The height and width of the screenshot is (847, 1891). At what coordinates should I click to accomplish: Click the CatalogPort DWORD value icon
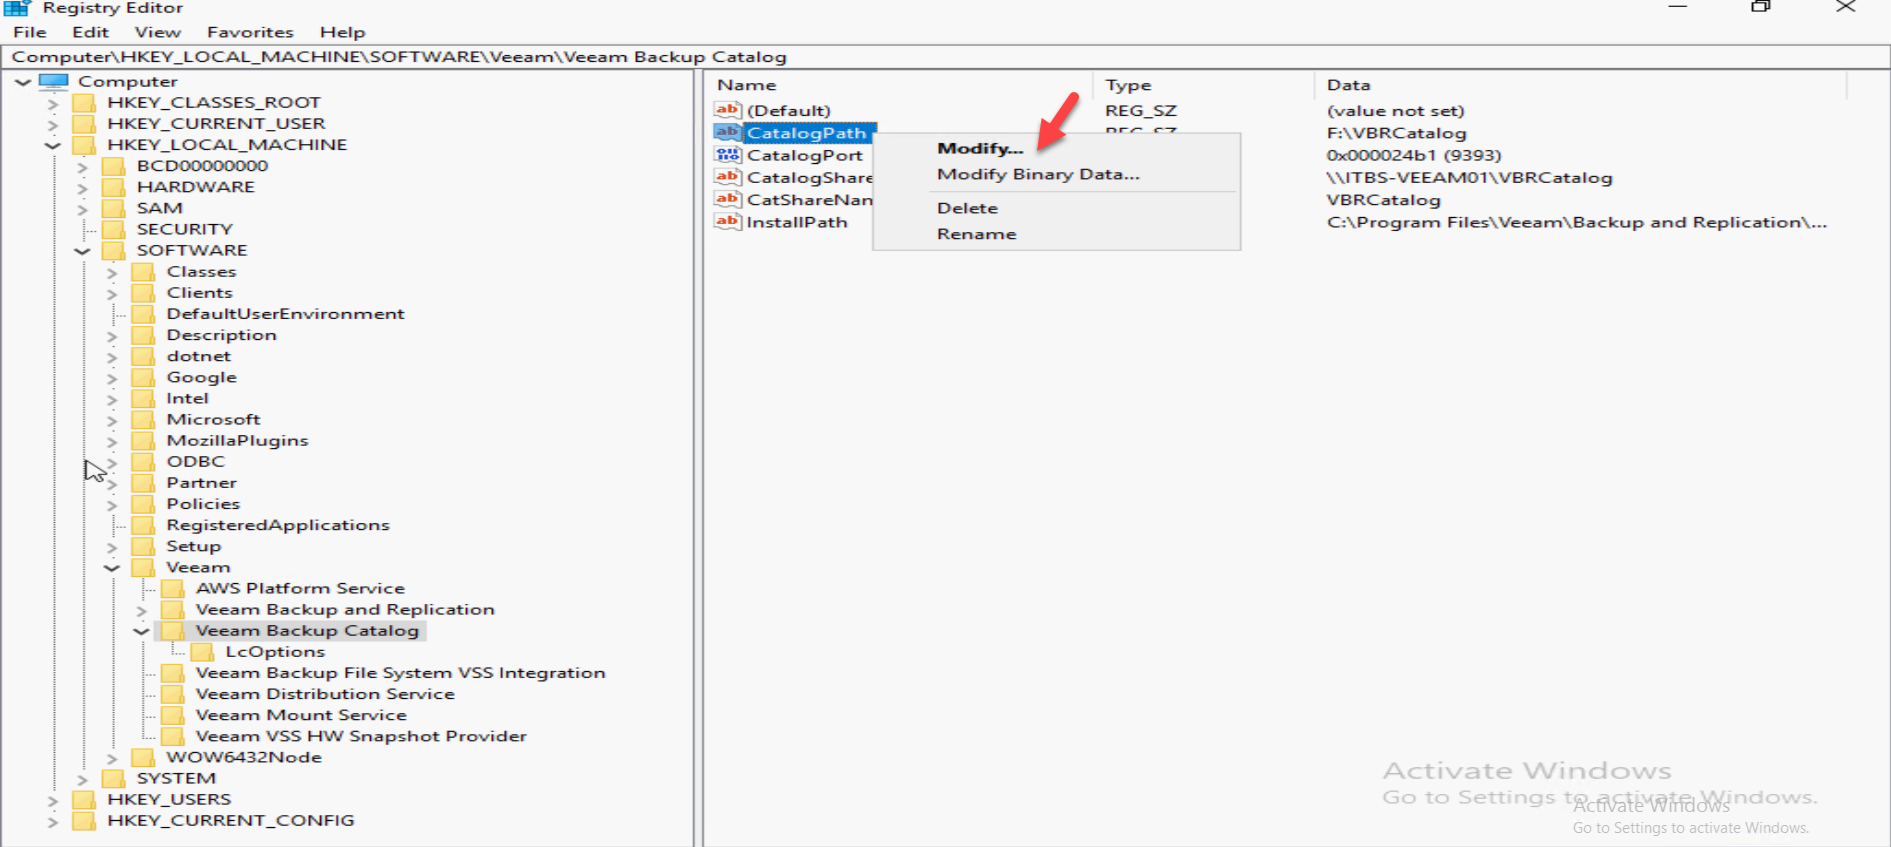[x=727, y=155]
